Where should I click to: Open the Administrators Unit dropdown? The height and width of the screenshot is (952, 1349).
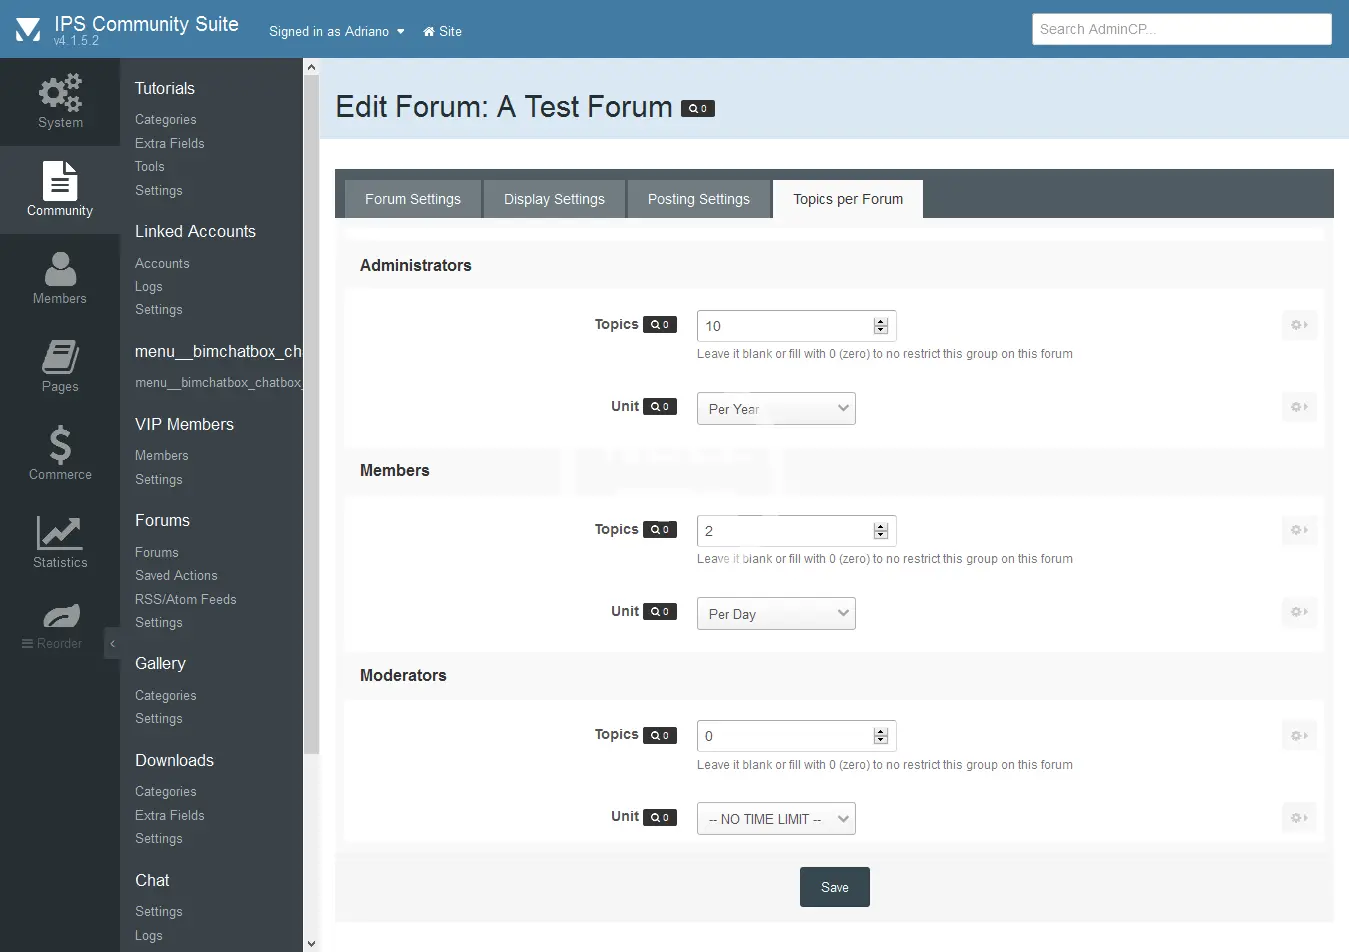[776, 409]
